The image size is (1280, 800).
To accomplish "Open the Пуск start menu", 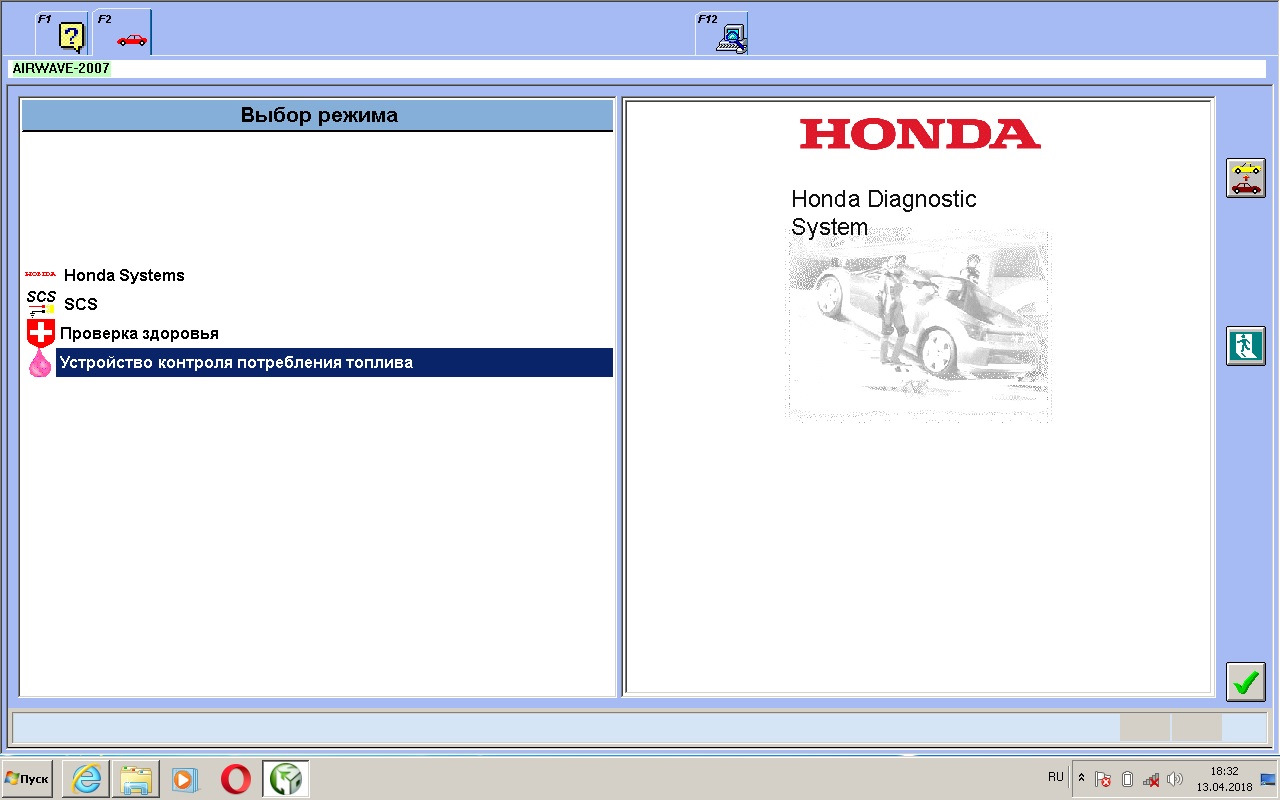I will [x=28, y=778].
